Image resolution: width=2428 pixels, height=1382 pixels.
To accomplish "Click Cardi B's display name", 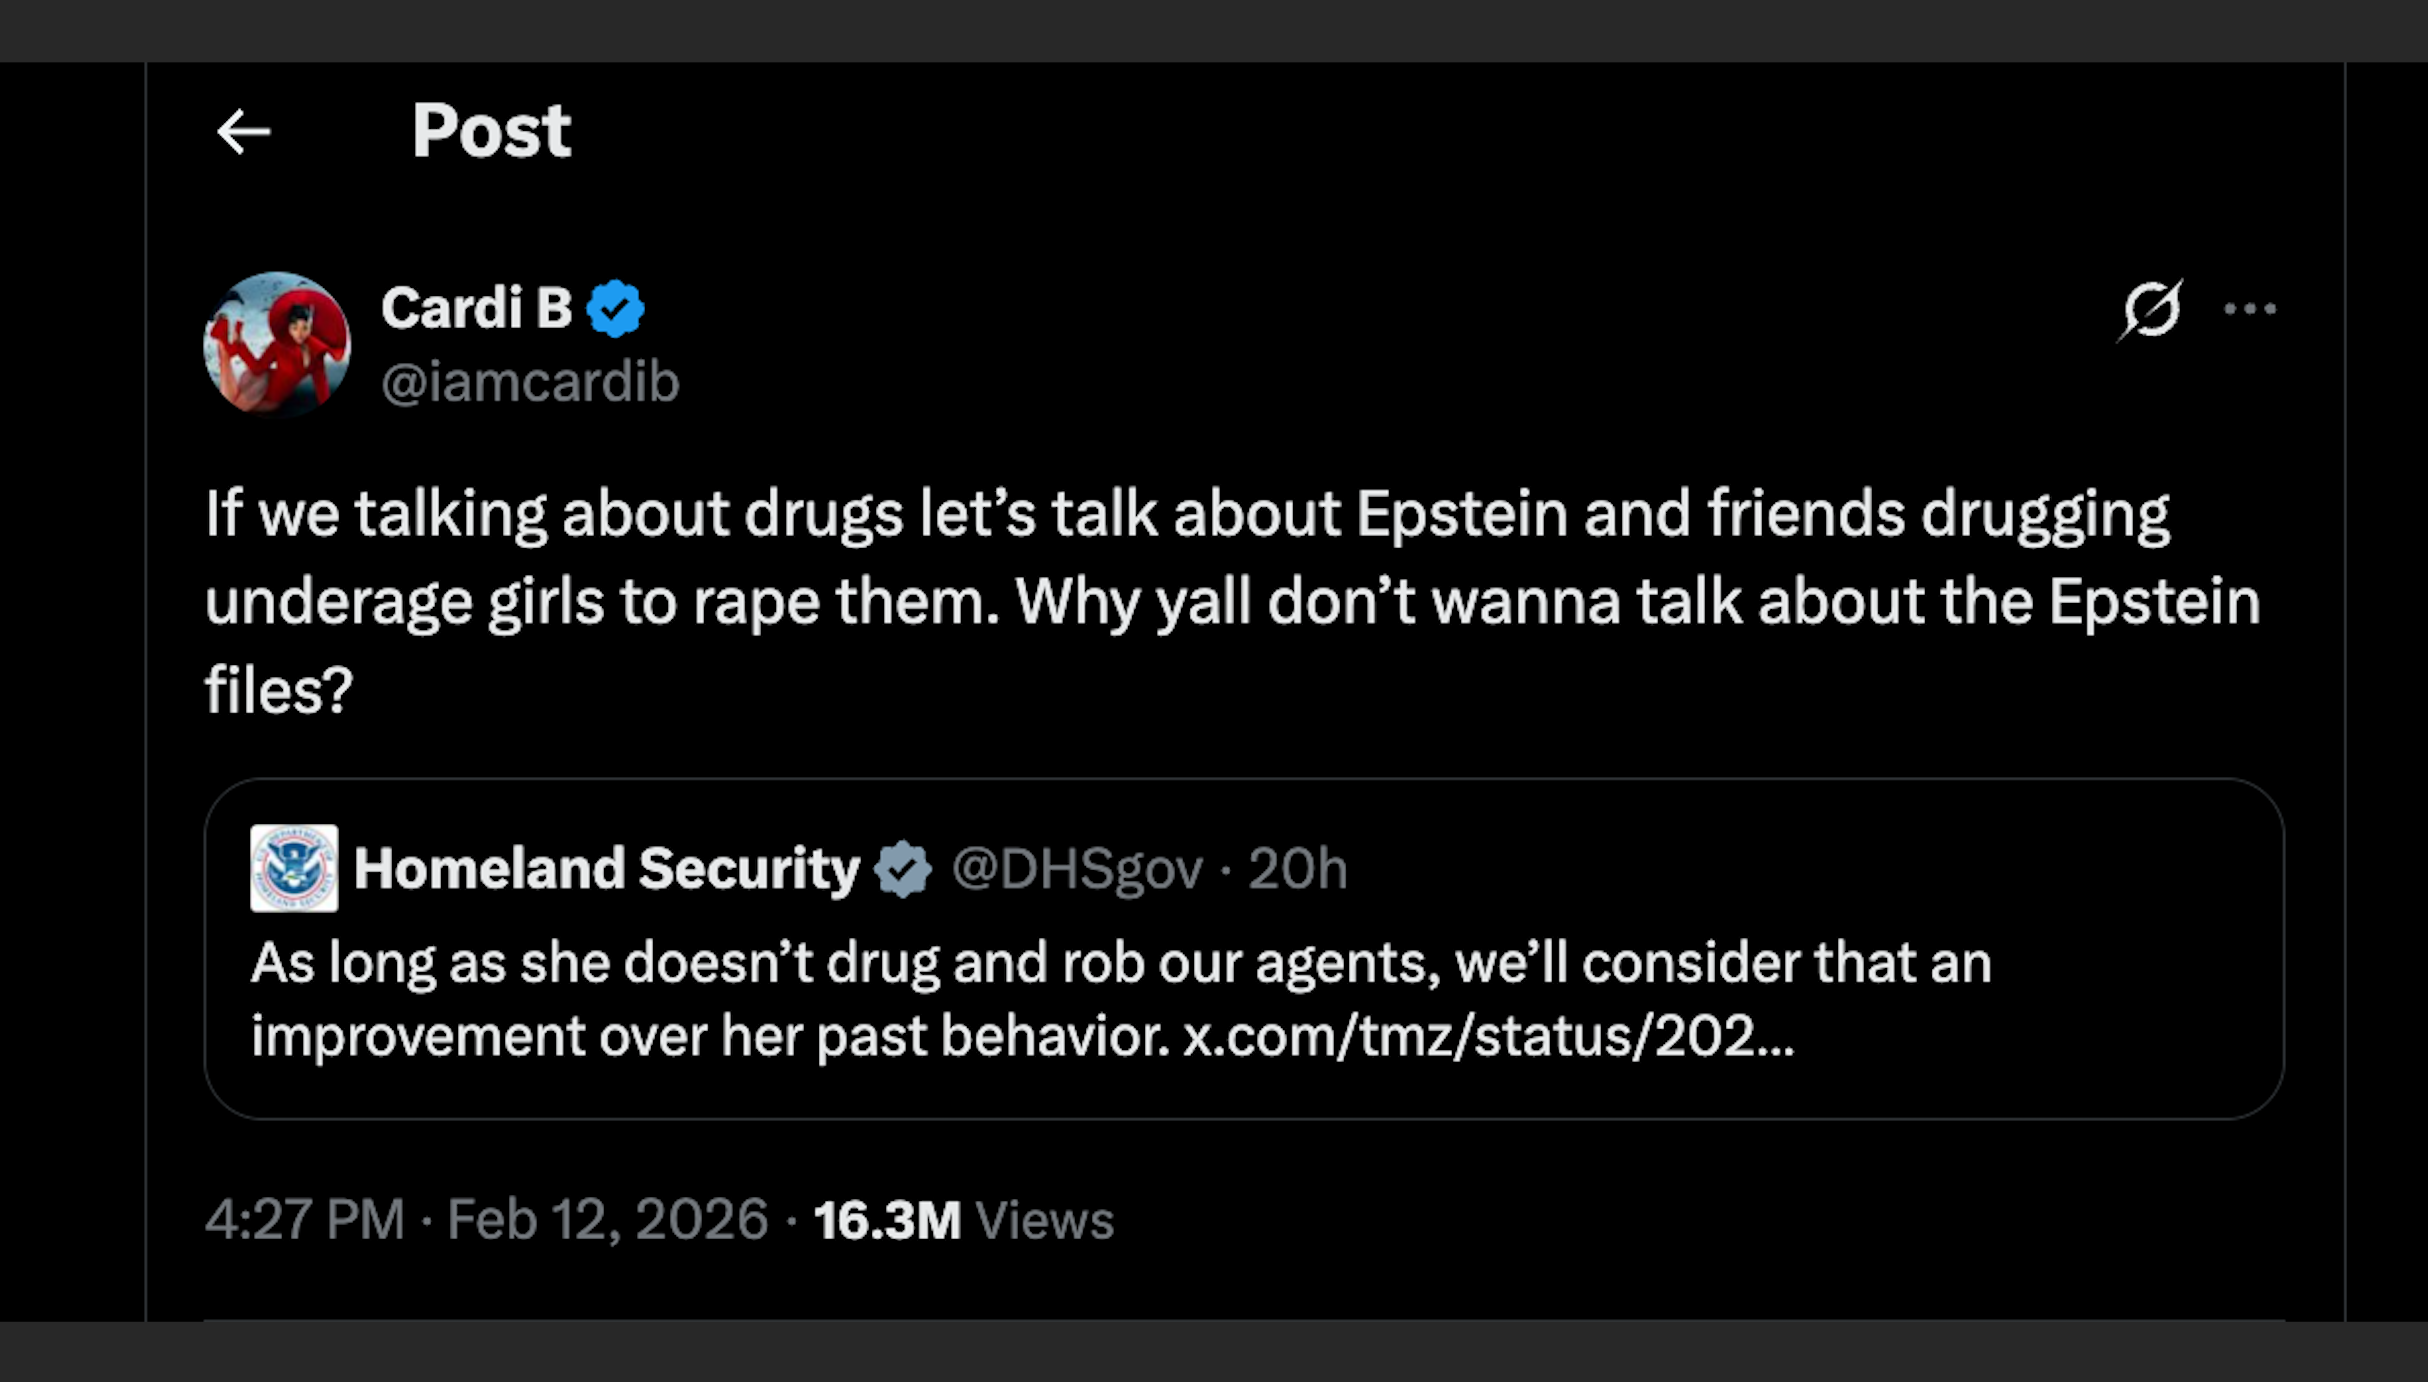I will 477,307.
